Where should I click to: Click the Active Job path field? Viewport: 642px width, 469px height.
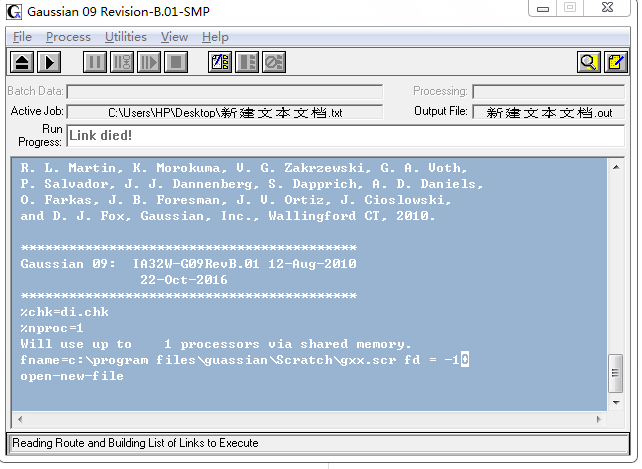(x=225, y=112)
